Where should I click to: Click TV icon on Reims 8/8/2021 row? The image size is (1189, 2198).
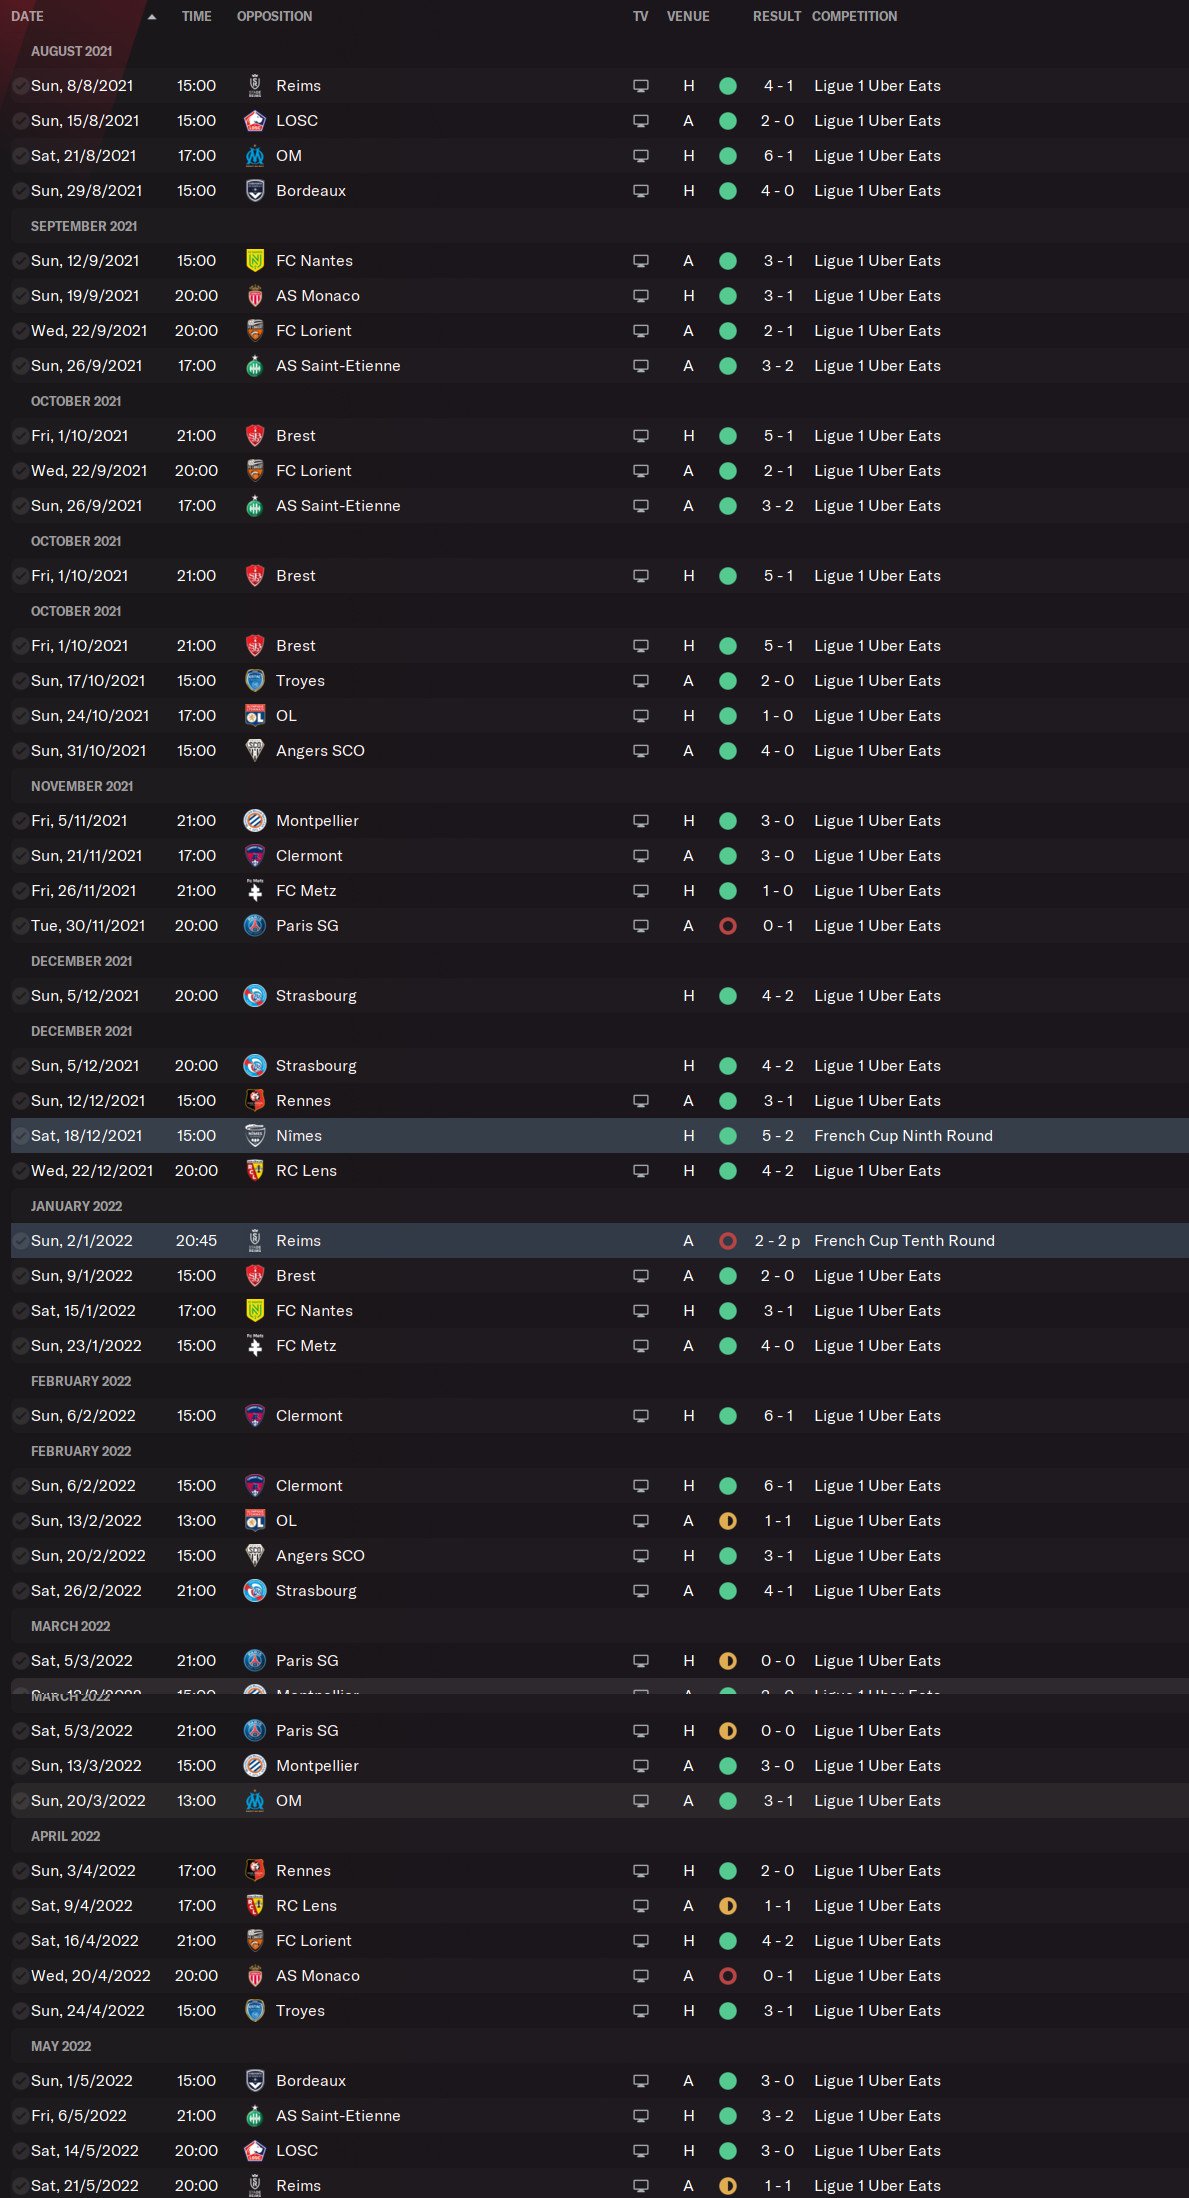coord(641,86)
